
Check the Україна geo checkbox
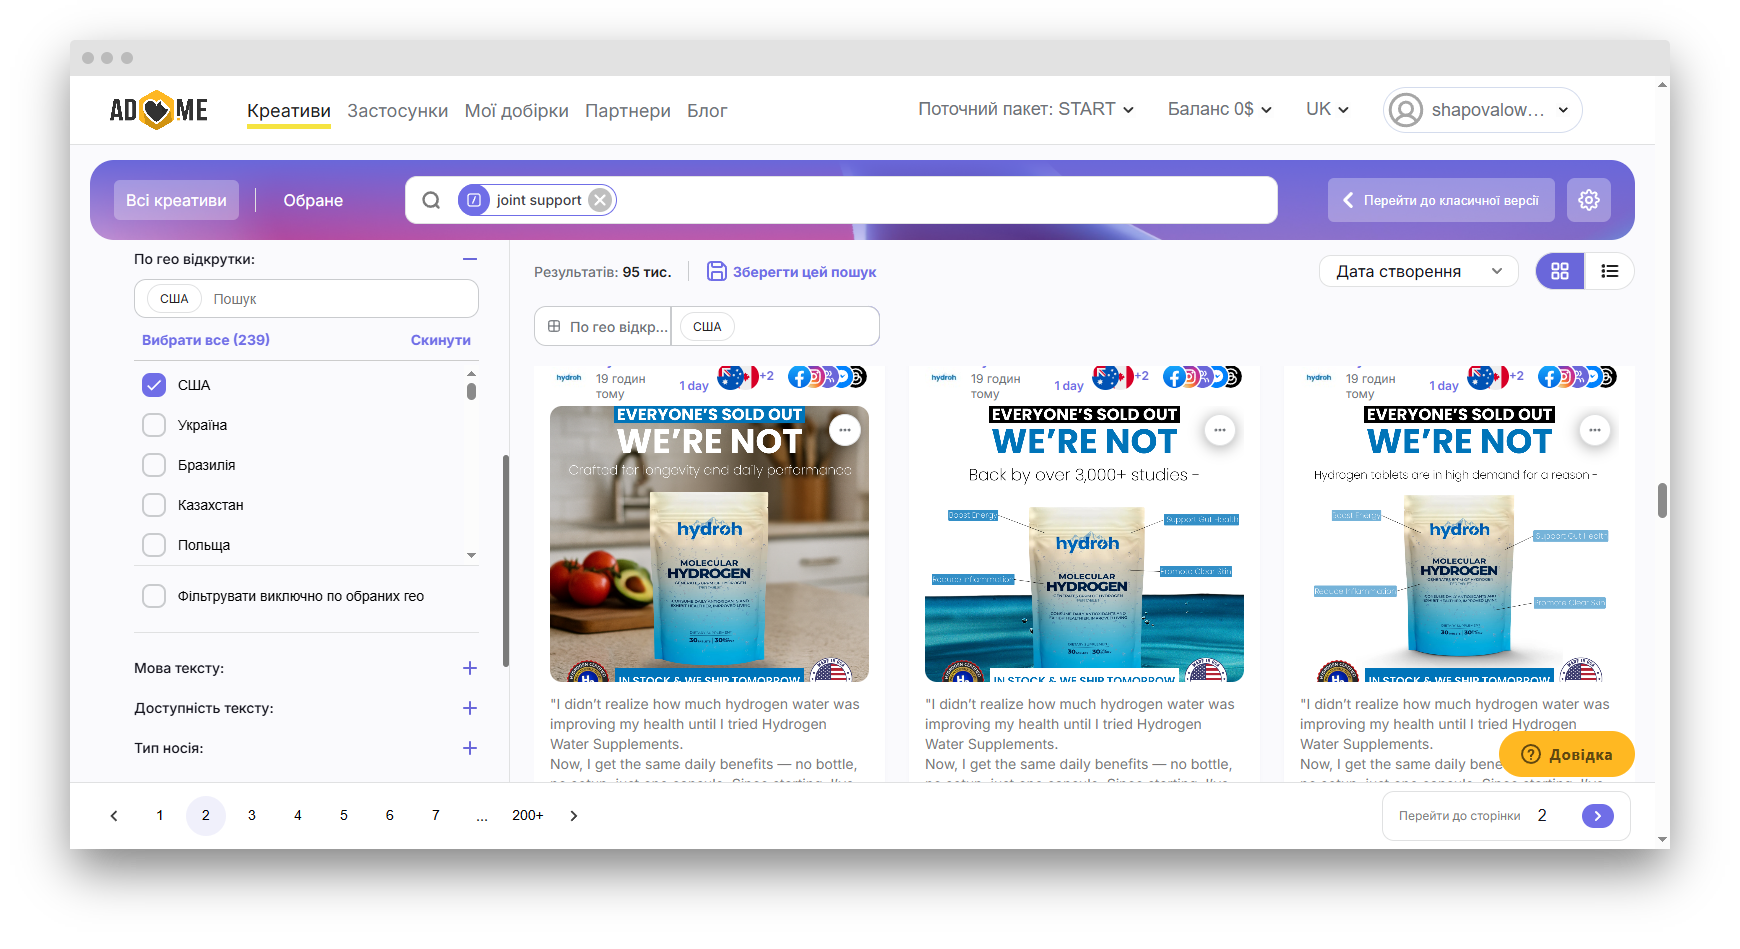tap(154, 425)
